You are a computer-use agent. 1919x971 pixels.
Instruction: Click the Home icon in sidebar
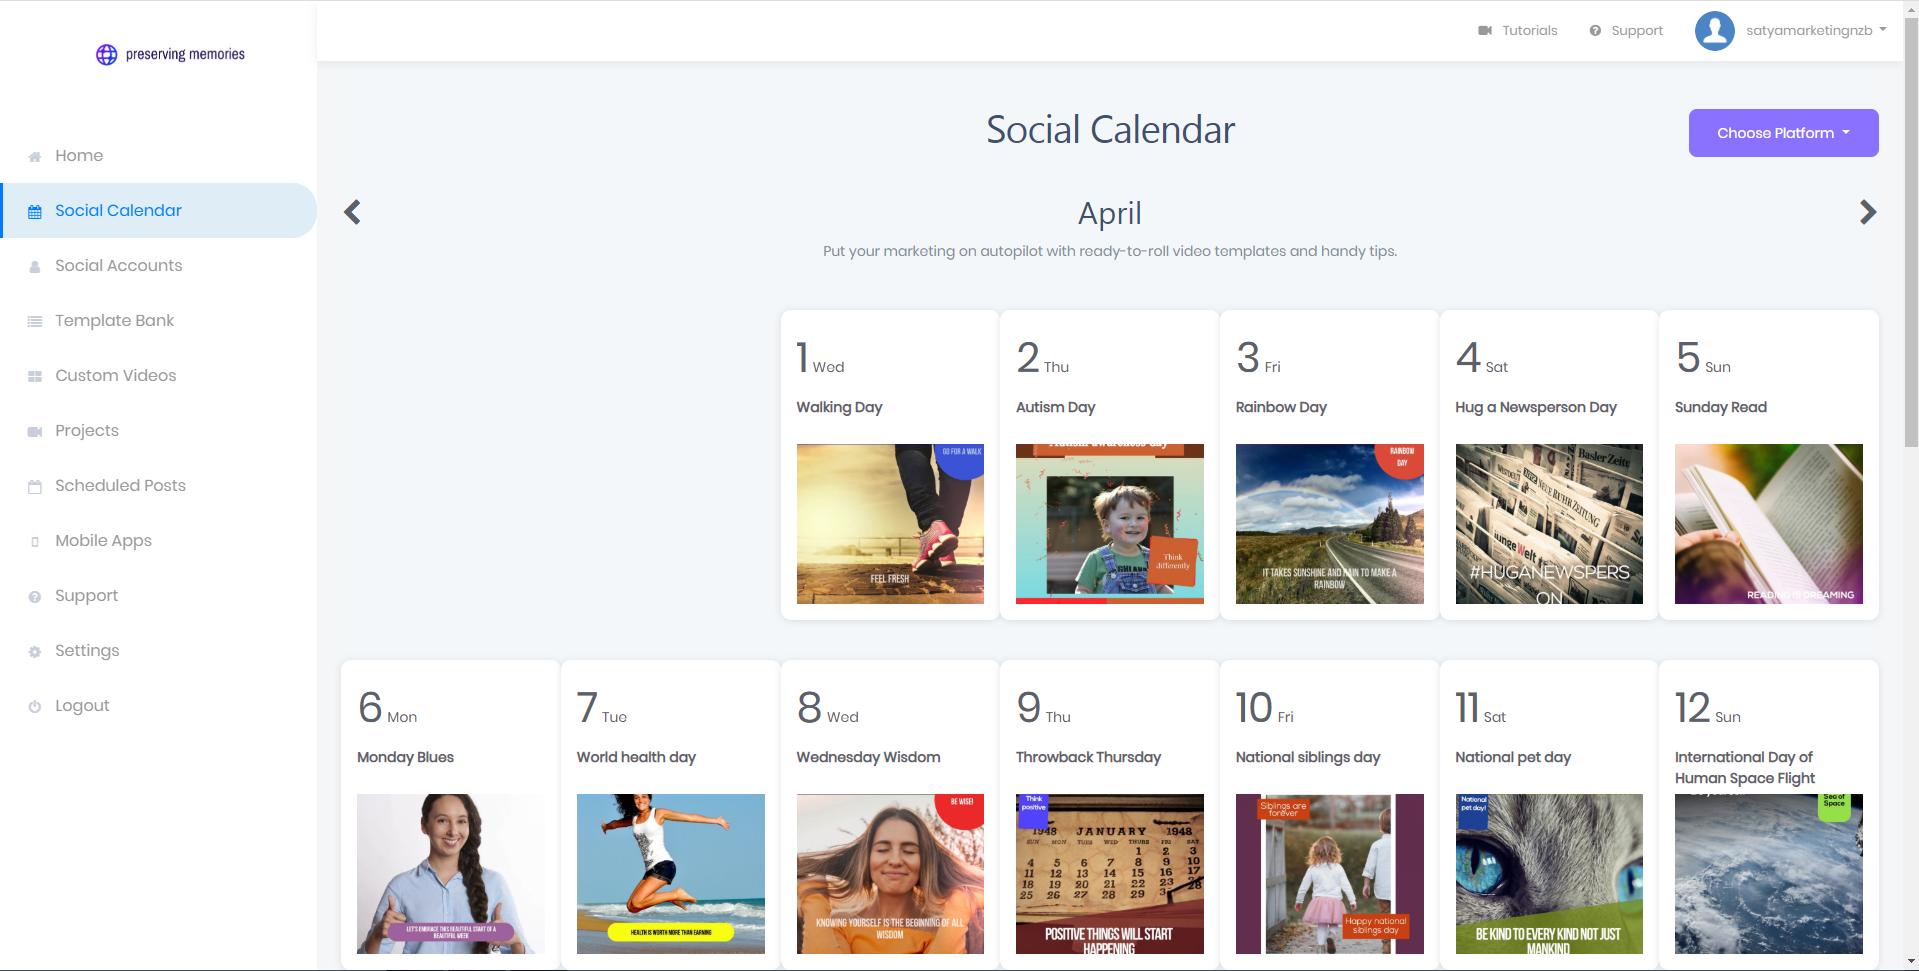coord(35,157)
